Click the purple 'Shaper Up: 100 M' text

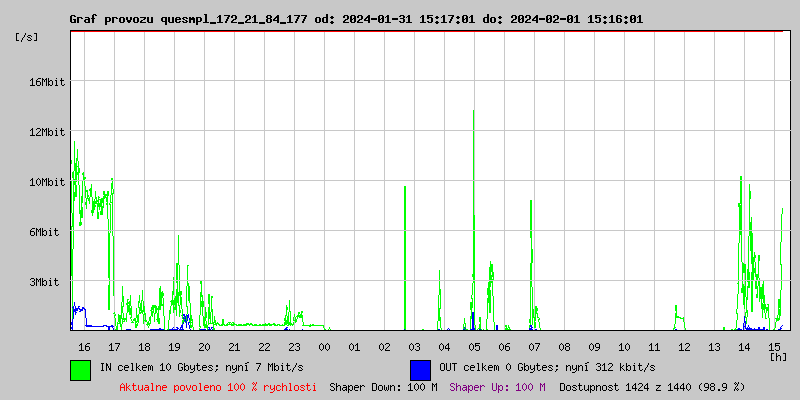tap(497, 387)
